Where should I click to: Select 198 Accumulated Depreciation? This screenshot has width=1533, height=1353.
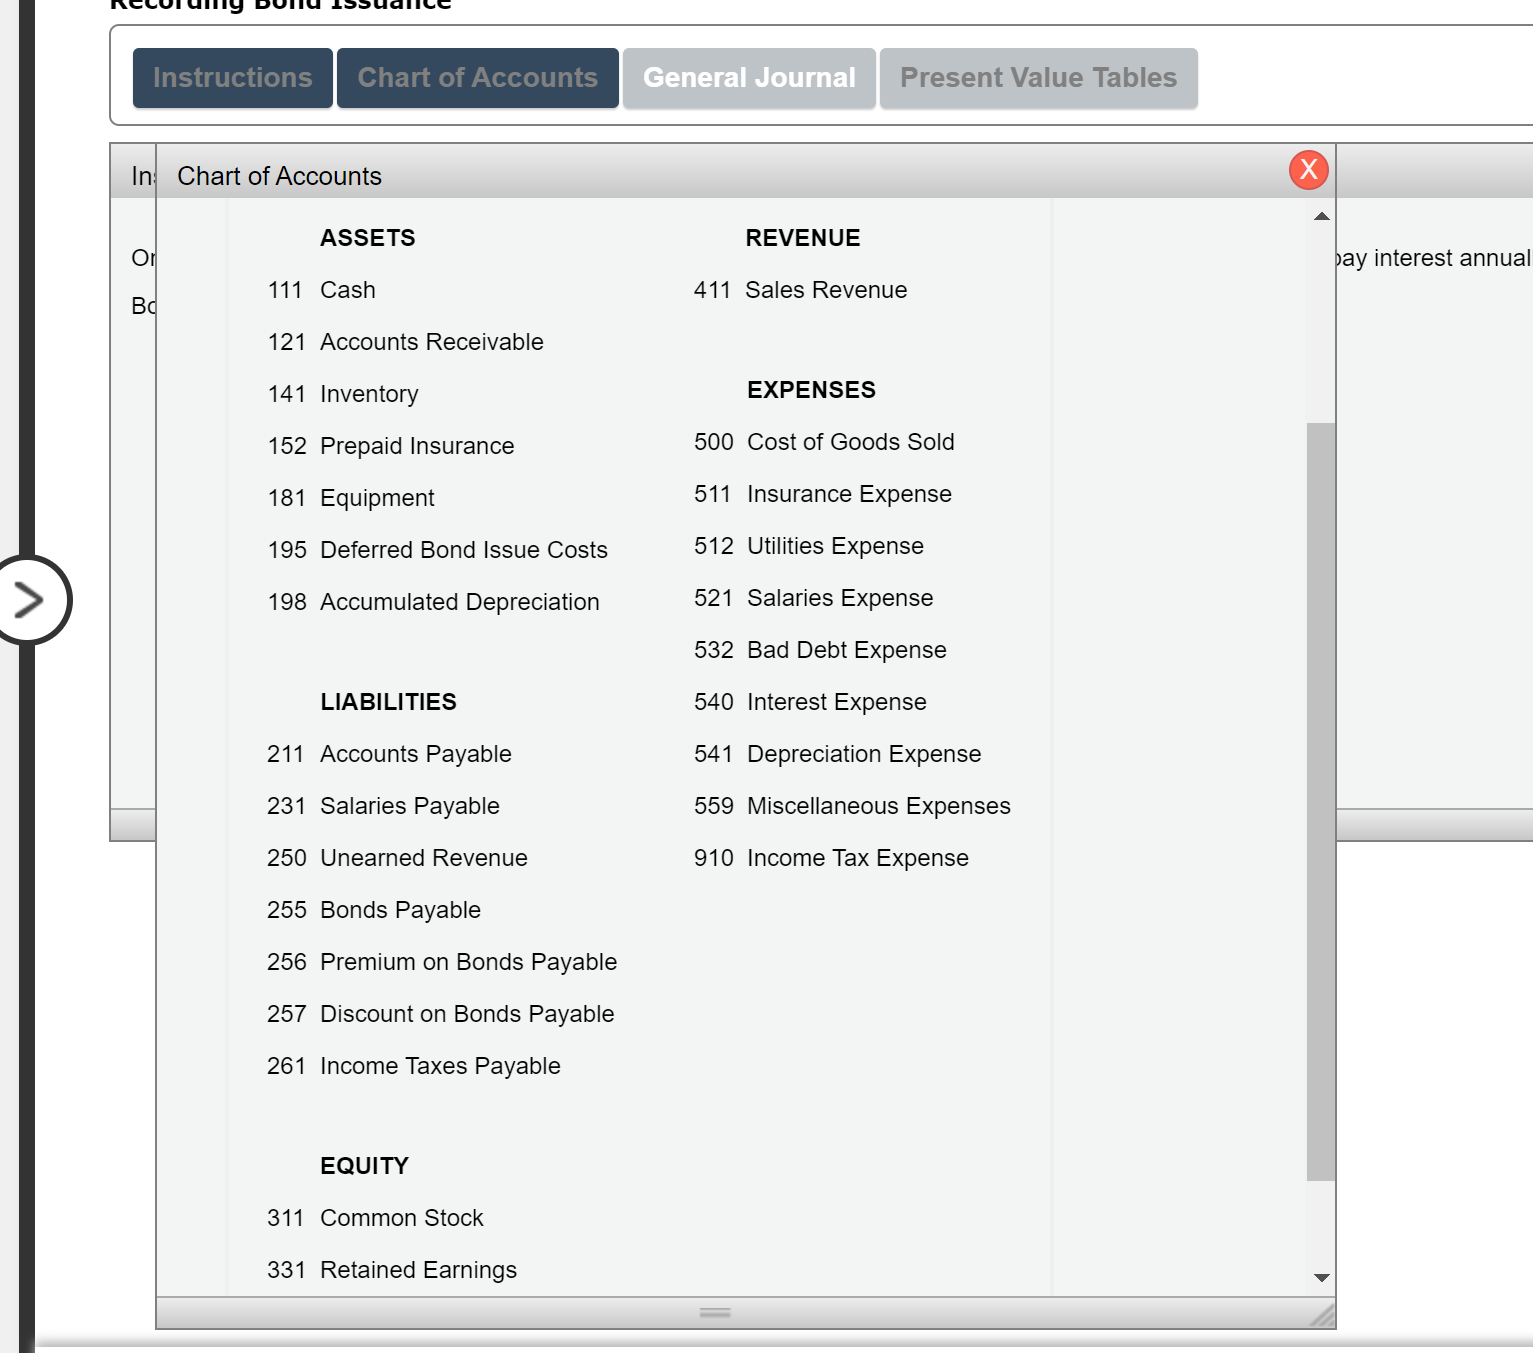434,602
